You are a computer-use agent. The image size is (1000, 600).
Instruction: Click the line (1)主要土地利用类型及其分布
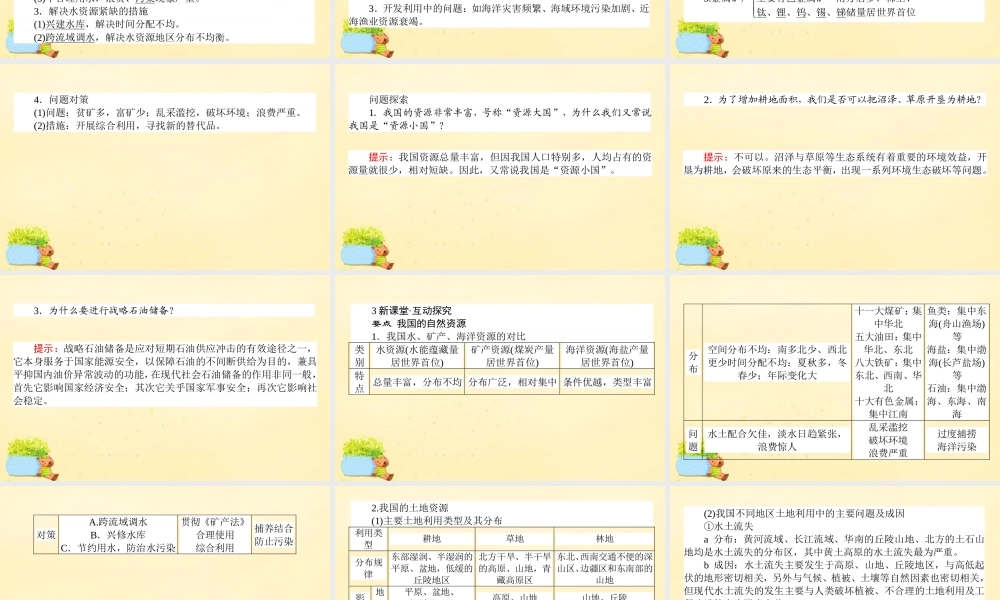click(x=437, y=521)
